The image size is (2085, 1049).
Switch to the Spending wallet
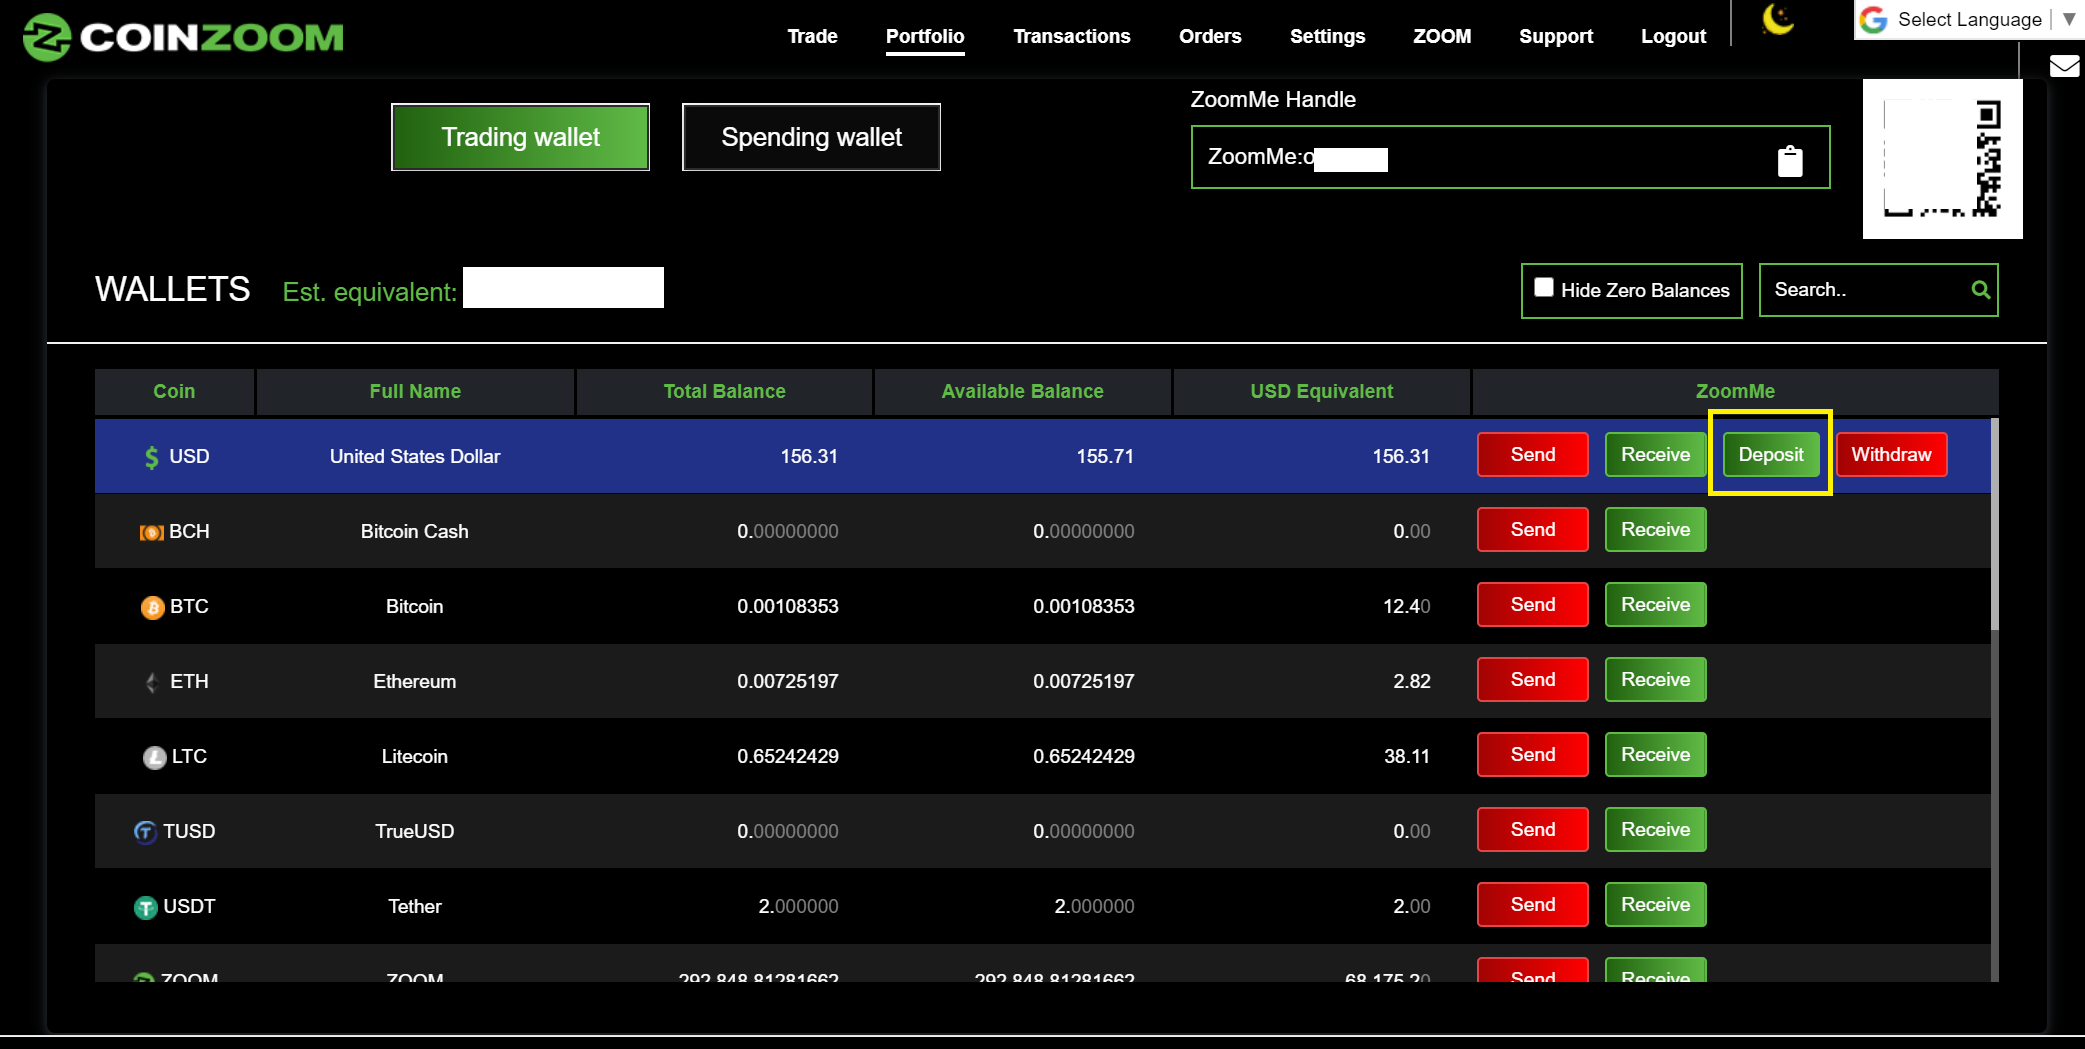point(811,137)
